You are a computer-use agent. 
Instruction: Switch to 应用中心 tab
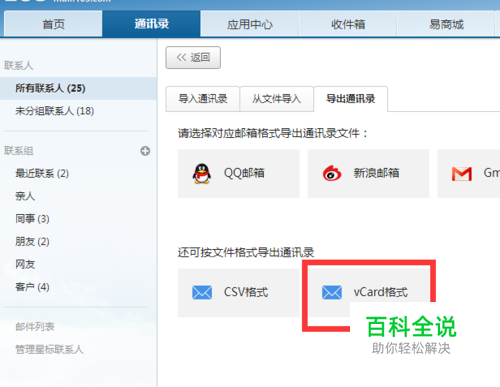point(250,24)
